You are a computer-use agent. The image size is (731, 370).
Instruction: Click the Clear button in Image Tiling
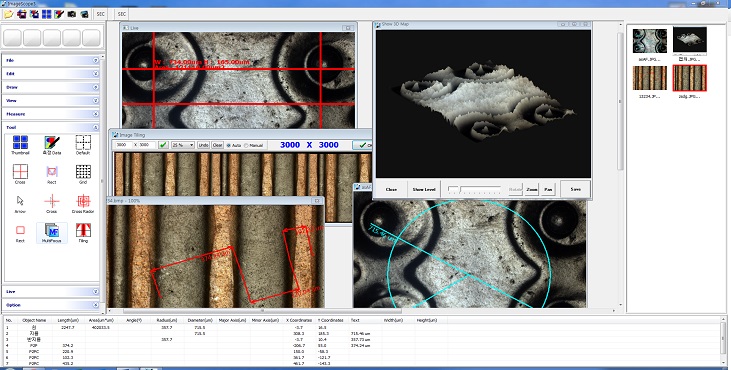(x=218, y=145)
